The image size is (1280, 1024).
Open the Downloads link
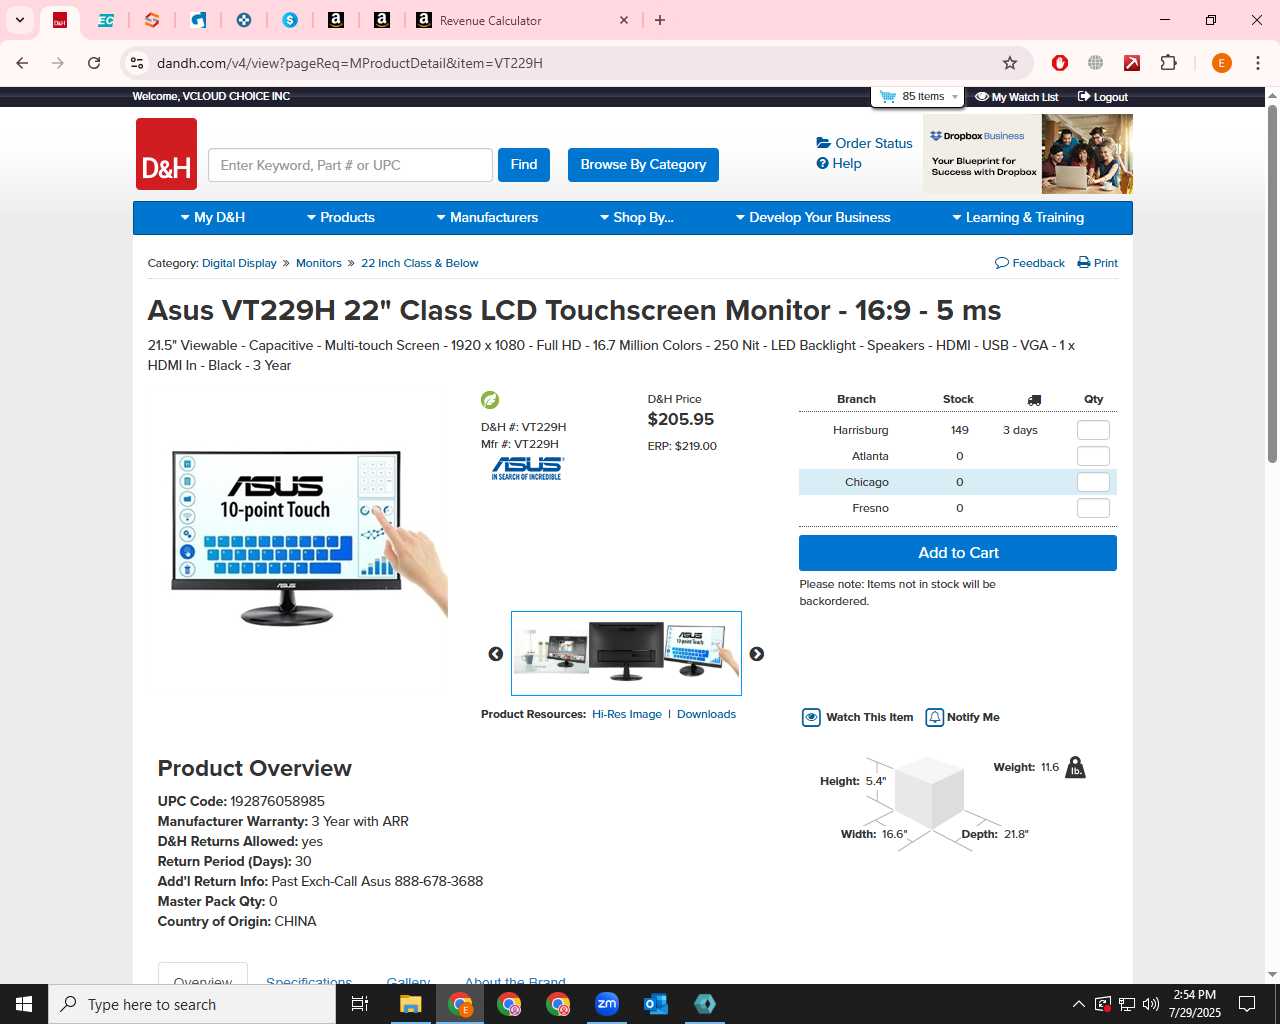coord(706,714)
